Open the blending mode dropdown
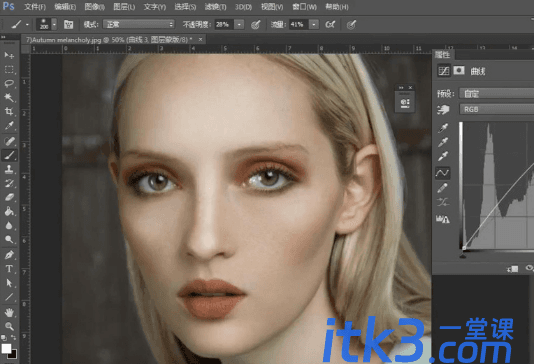Viewport: 534px width, 364px height. tap(138, 25)
